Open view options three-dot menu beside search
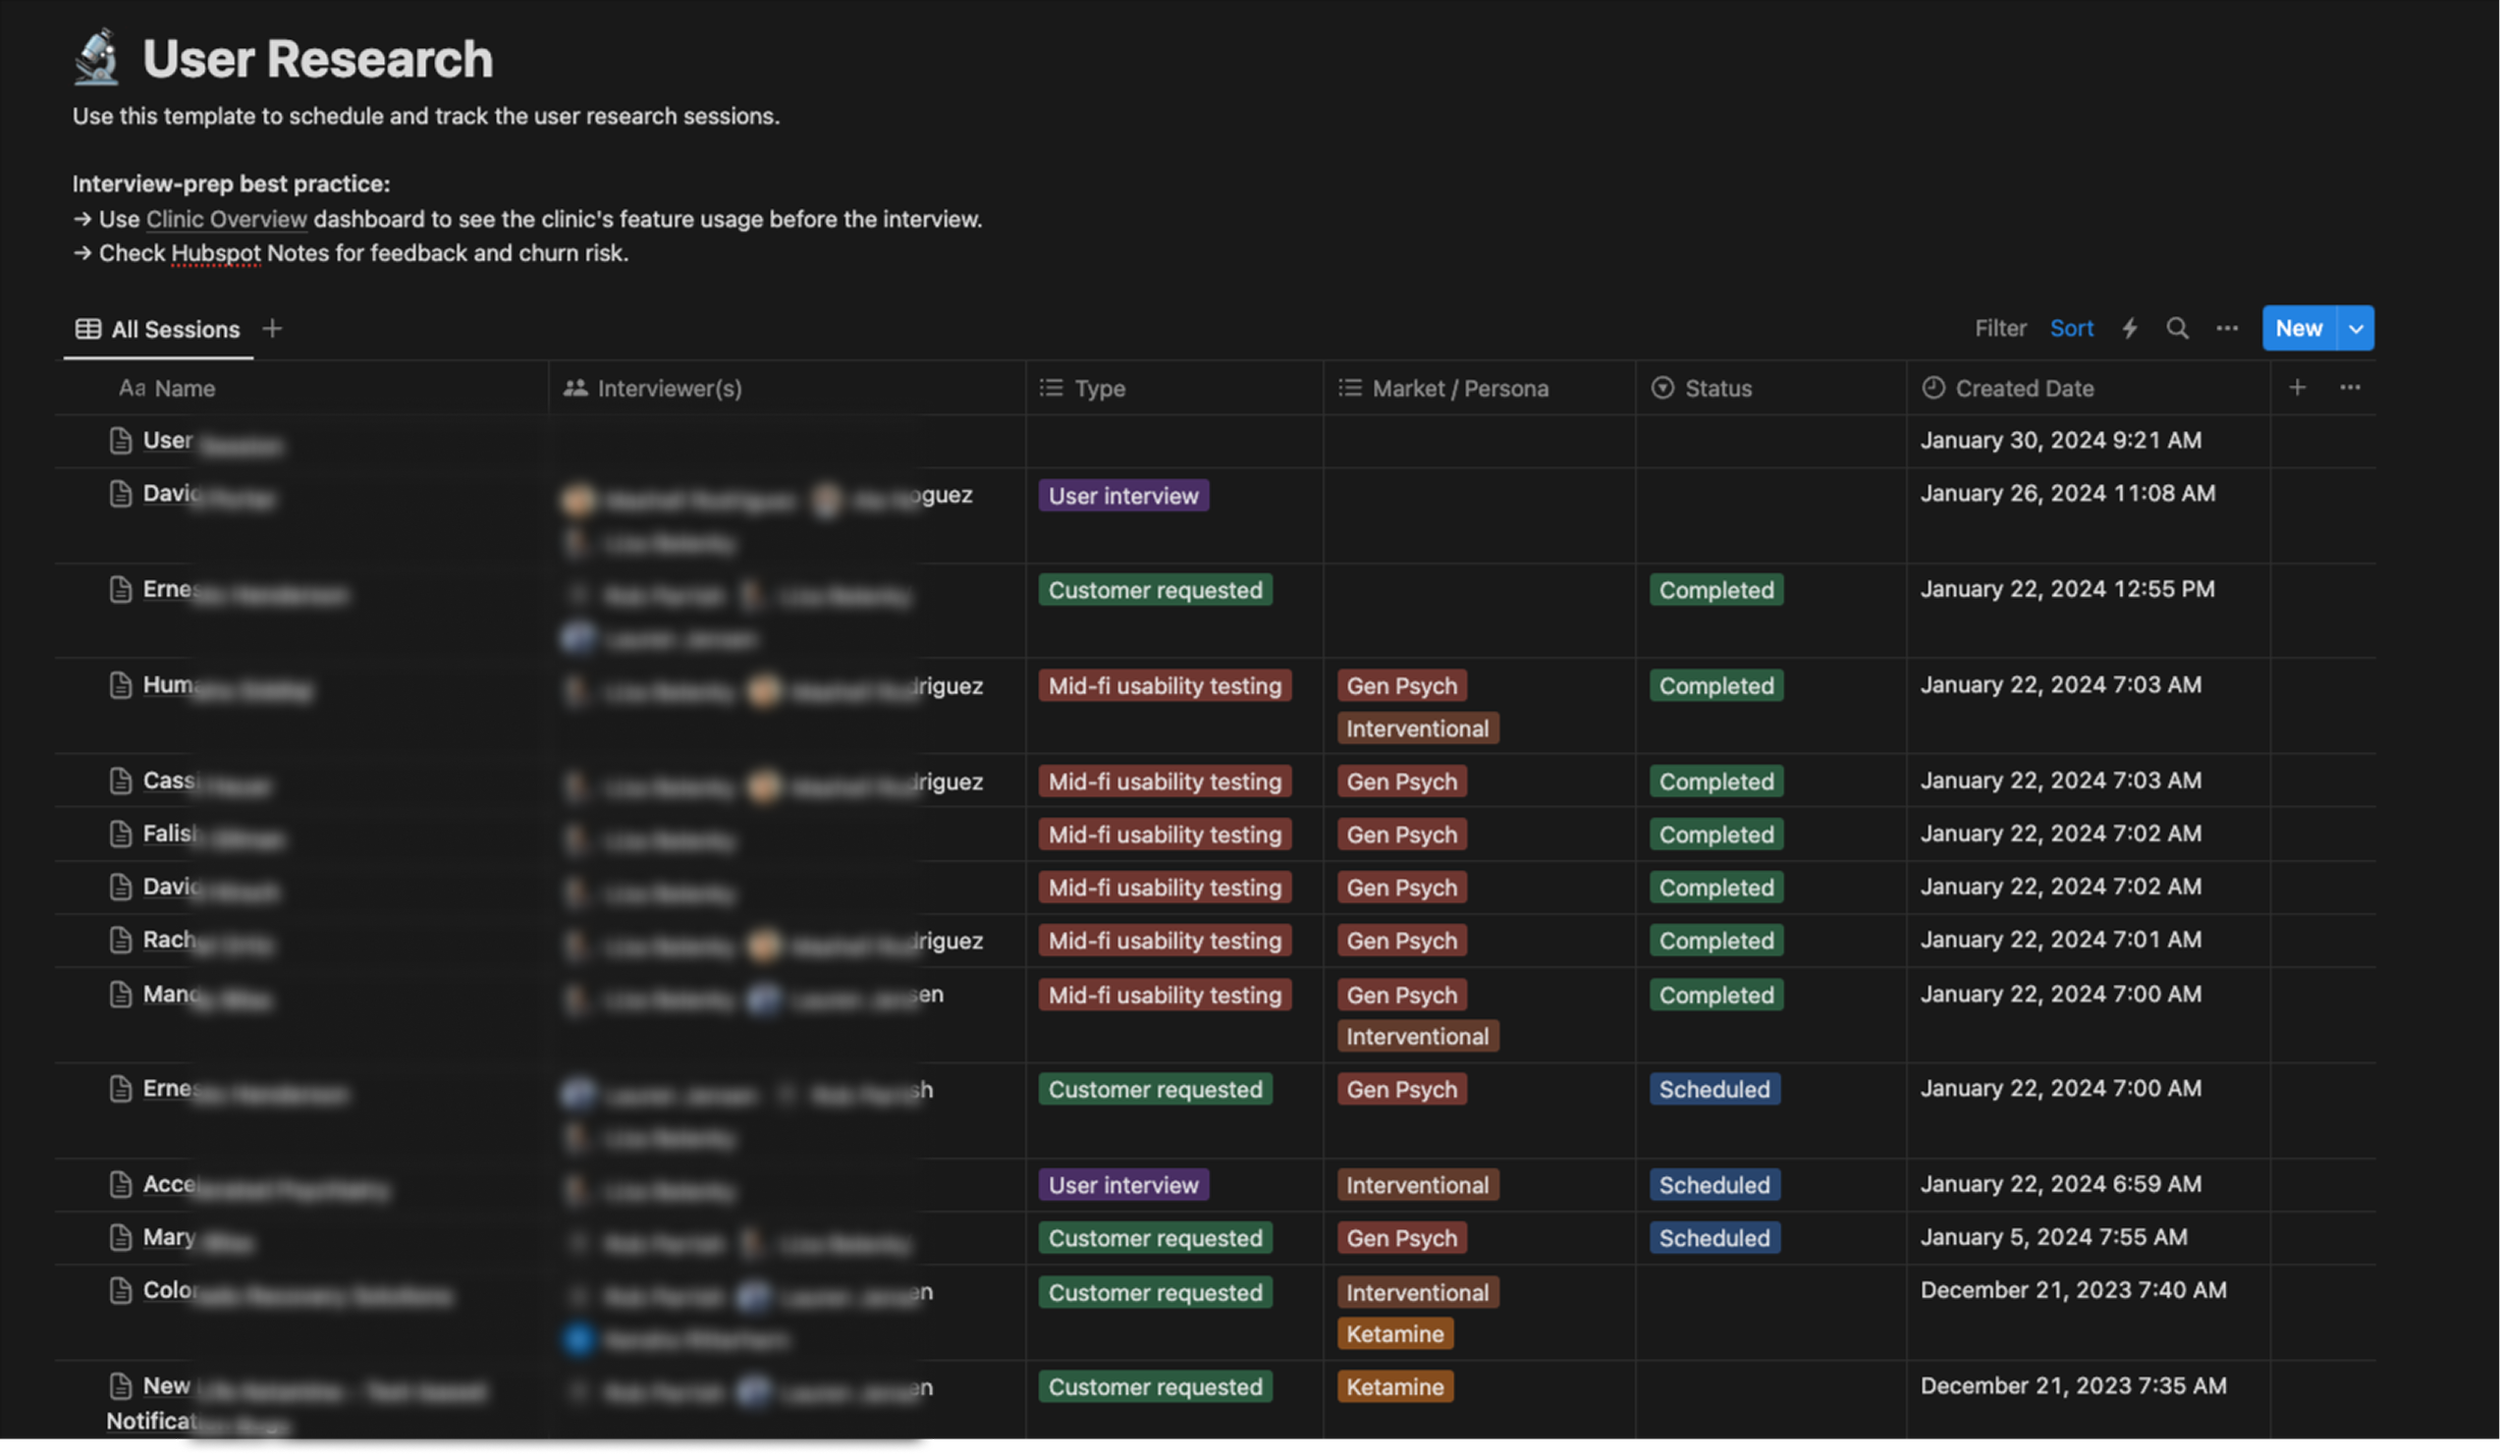Screen dimensions: 2500x1454 [2226, 328]
